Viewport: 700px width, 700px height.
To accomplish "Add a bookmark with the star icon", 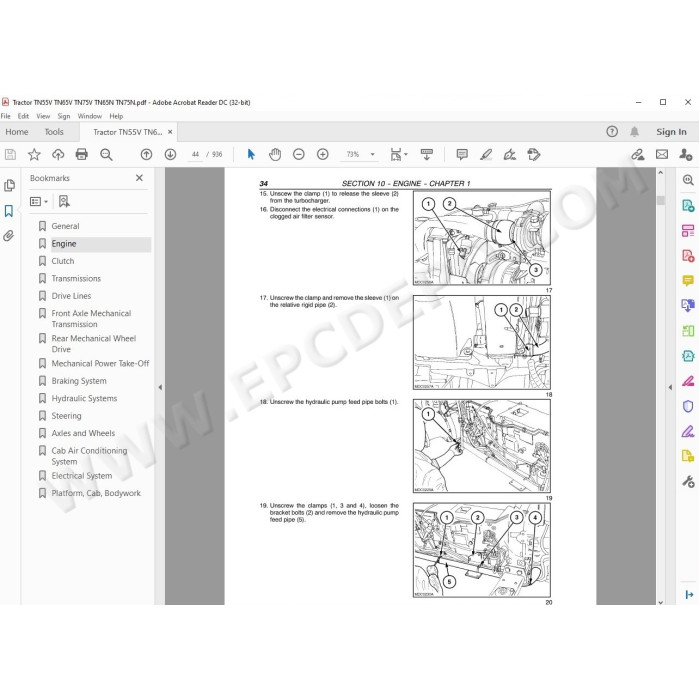I will click(x=34, y=154).
